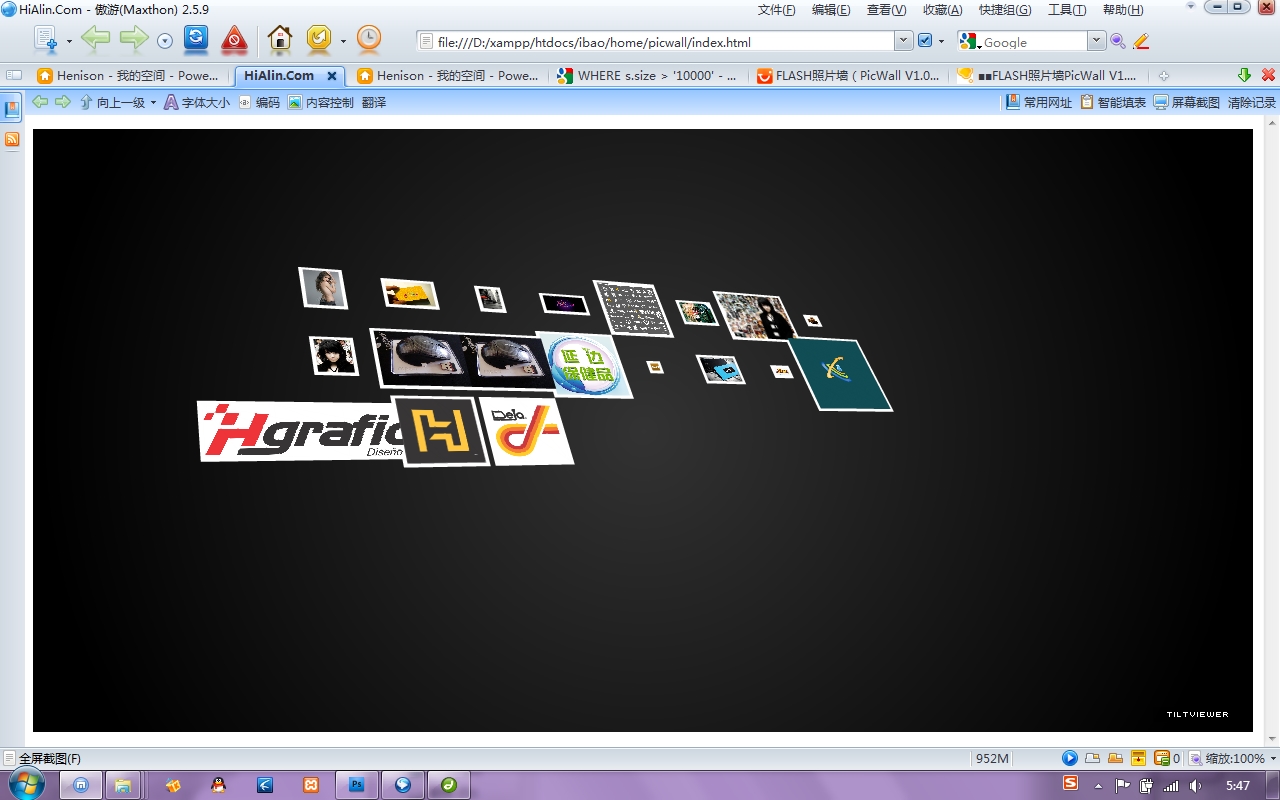
Task: Click 内容控制 toolbar button
Action: point(321,102)
